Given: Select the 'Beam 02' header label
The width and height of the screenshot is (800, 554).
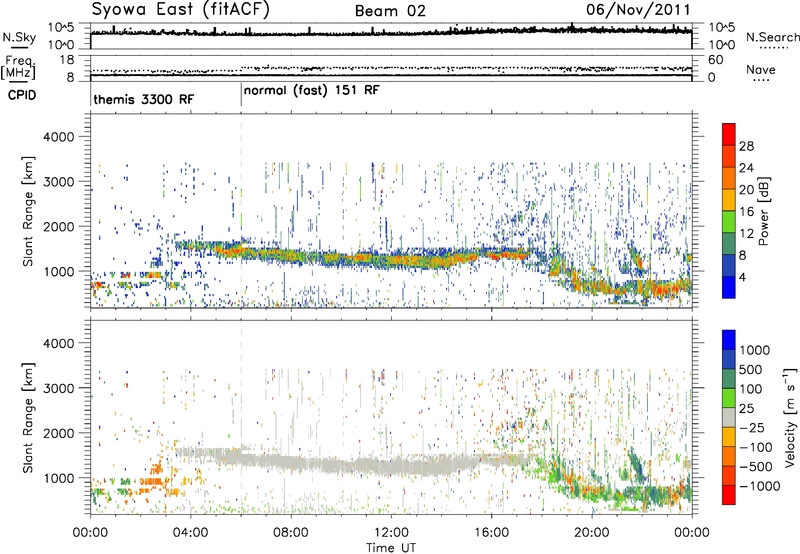Looking at the screenshot, I should 390,11.
